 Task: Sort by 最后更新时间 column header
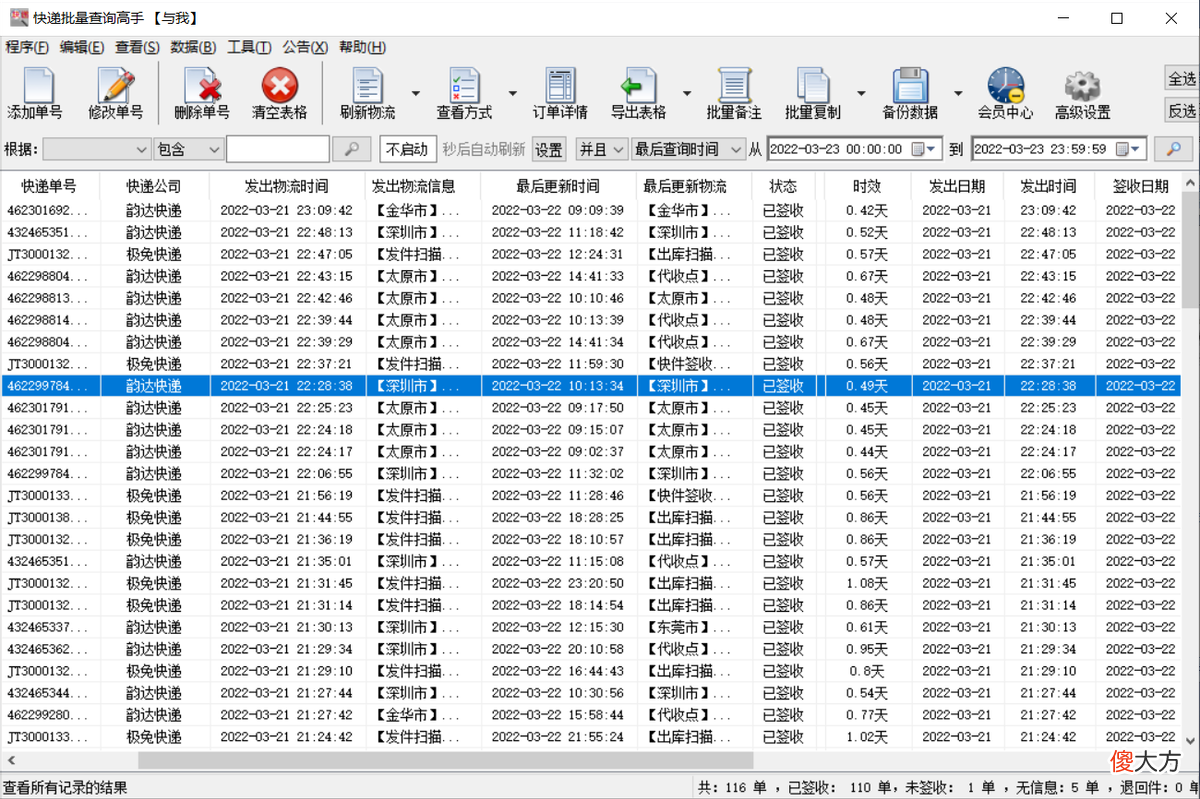[558, 186]
